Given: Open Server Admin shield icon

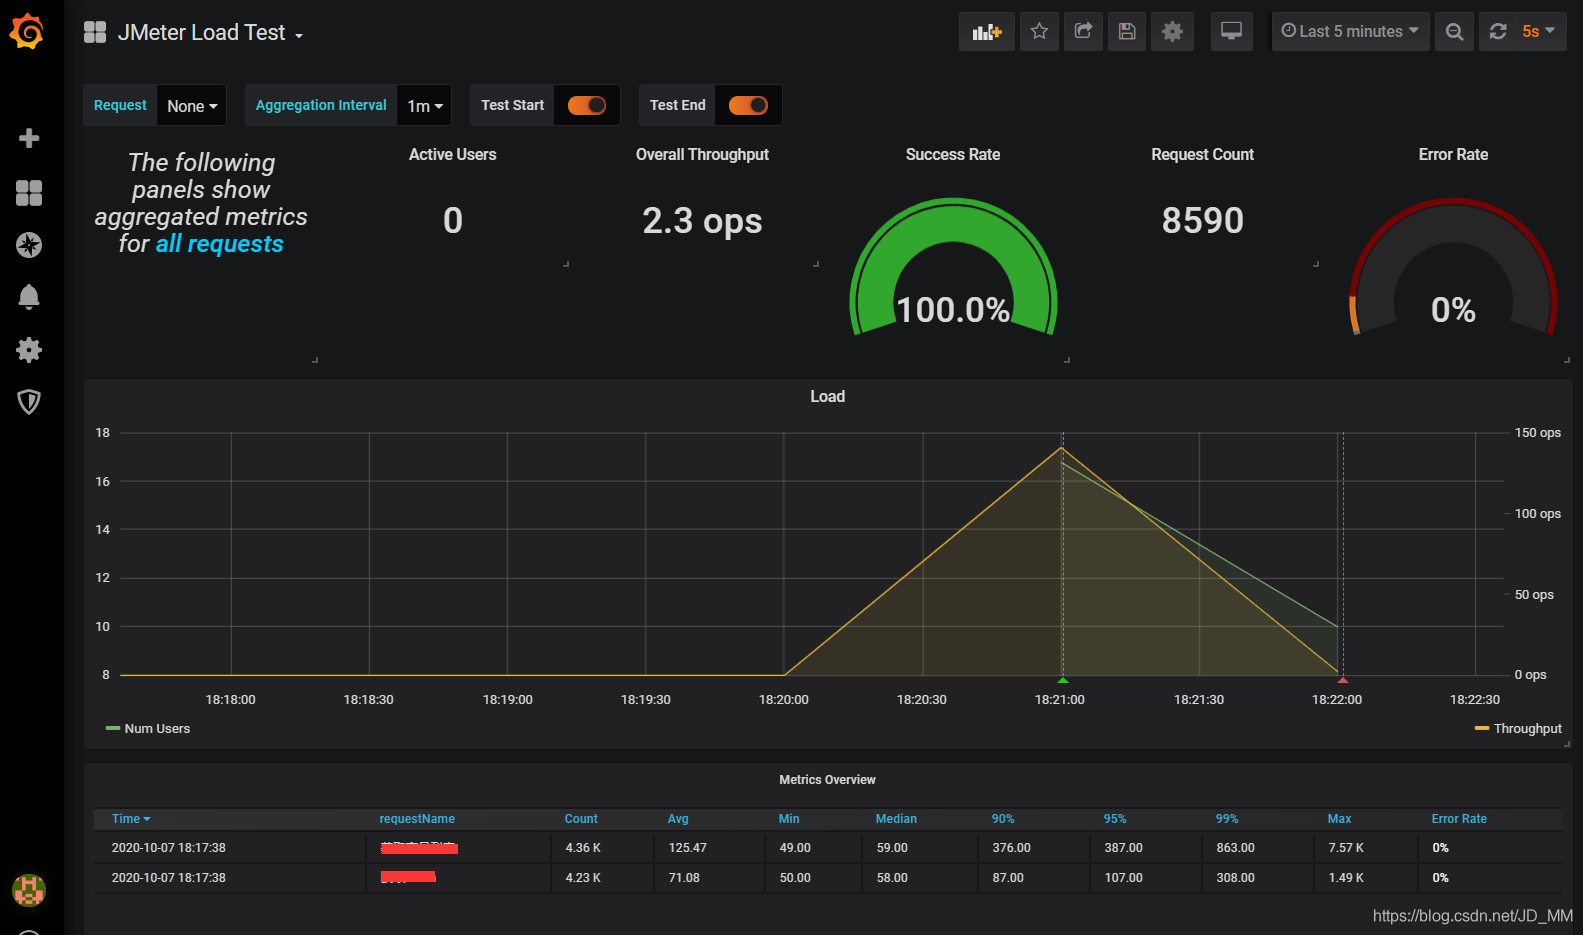Looking at the screenshot, I should [x=29, y=402].
